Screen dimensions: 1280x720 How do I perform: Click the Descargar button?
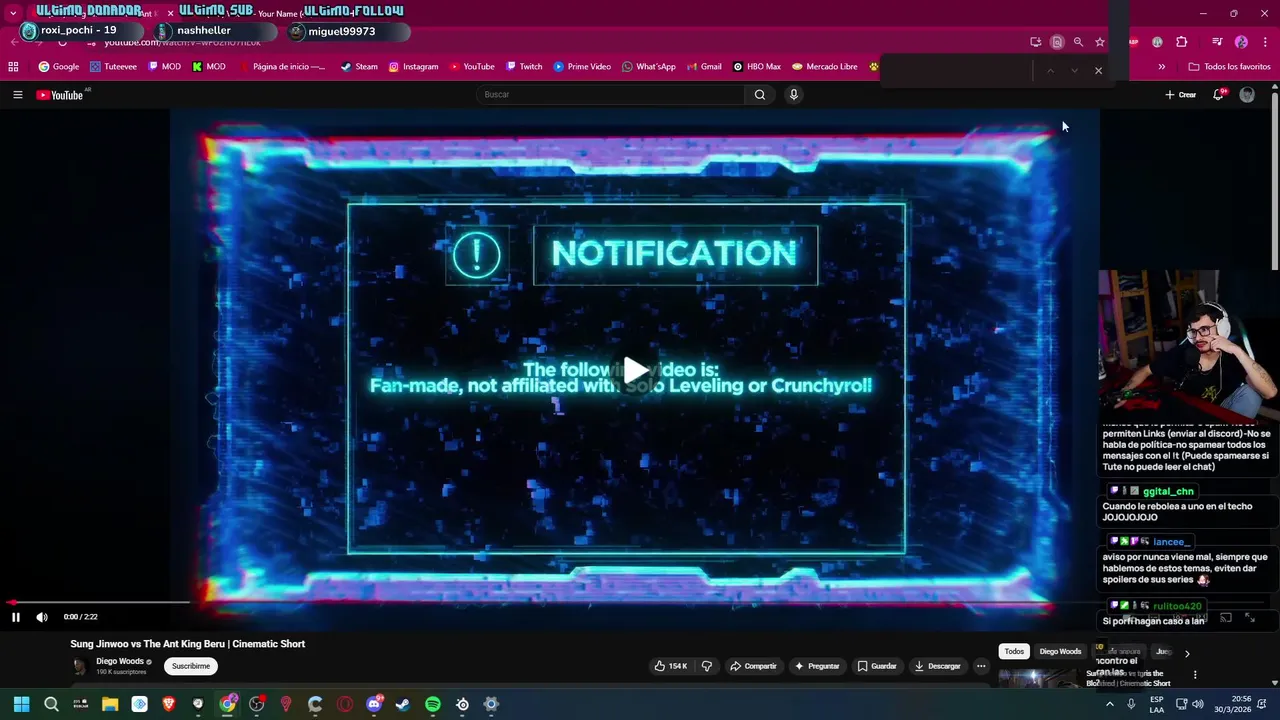tap(937, 666)
